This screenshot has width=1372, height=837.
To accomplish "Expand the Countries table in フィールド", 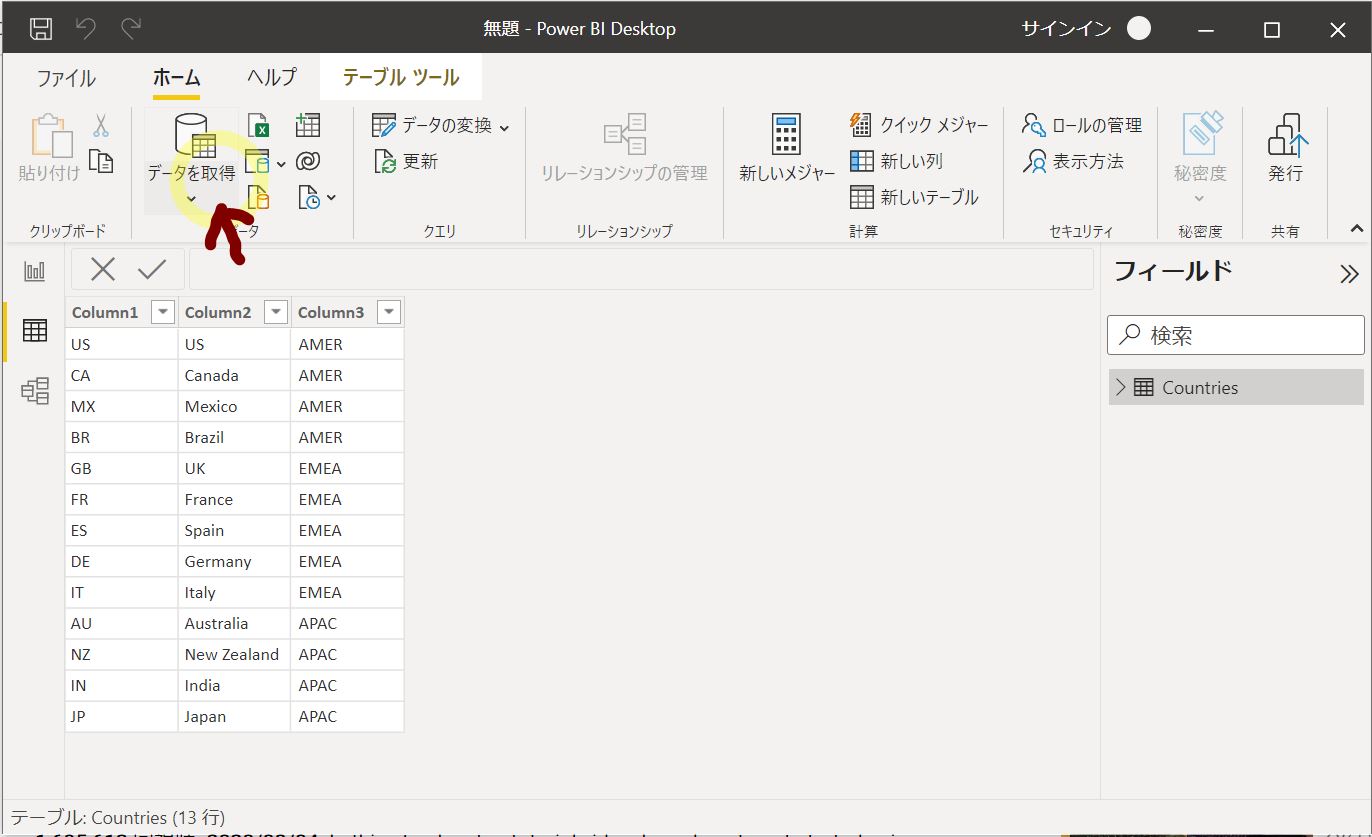I will point(1121,387).
